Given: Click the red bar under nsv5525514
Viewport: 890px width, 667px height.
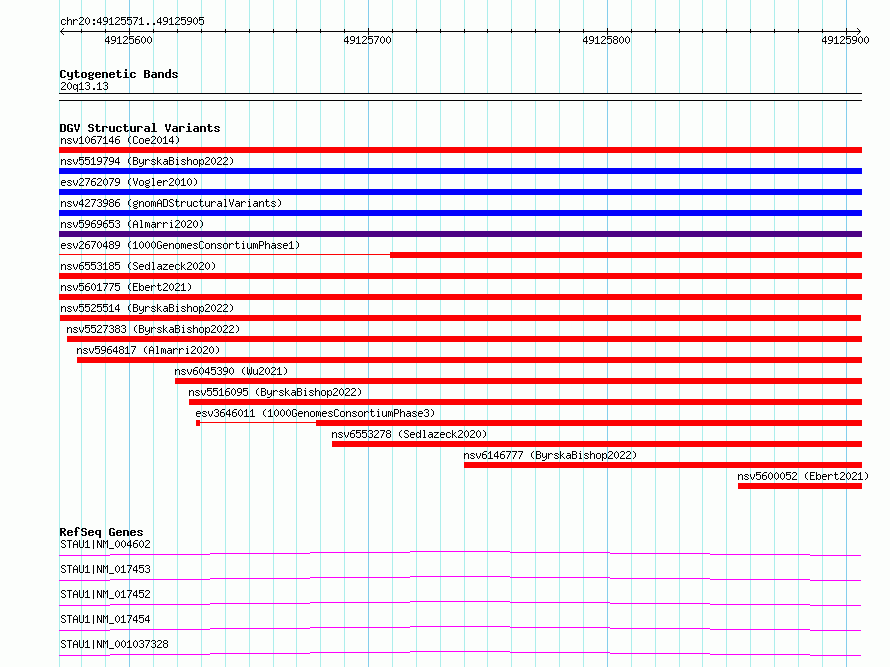Looking at the screenshot, I should pos(460,318).
